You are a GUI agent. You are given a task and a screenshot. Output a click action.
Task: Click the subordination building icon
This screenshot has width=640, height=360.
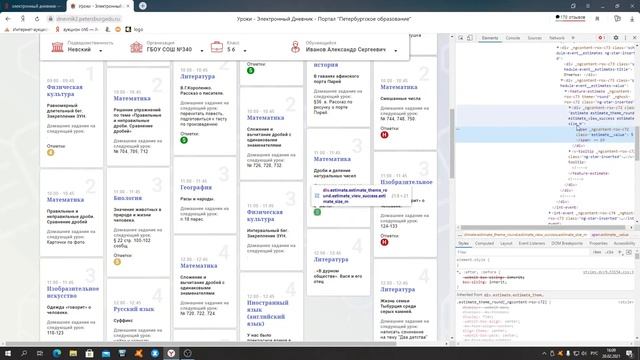coord(58,47)
